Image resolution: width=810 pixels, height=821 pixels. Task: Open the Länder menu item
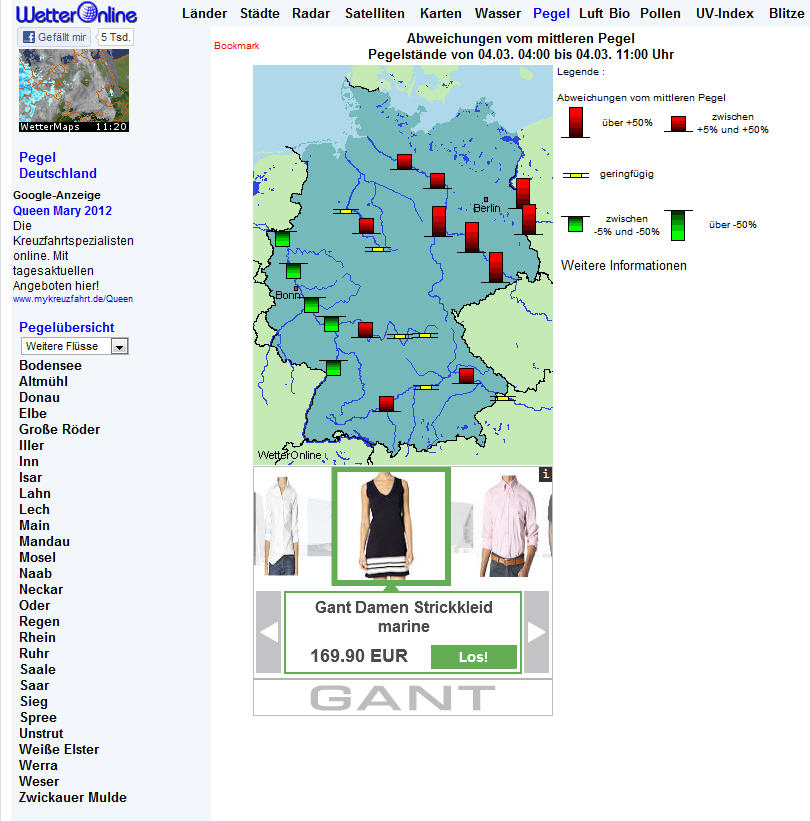204,14
